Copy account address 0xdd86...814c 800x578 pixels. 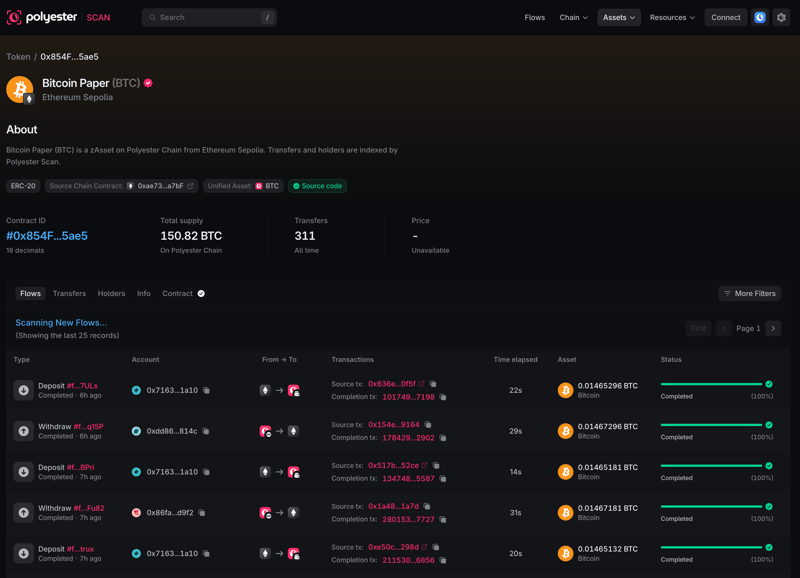click(206, 431)
